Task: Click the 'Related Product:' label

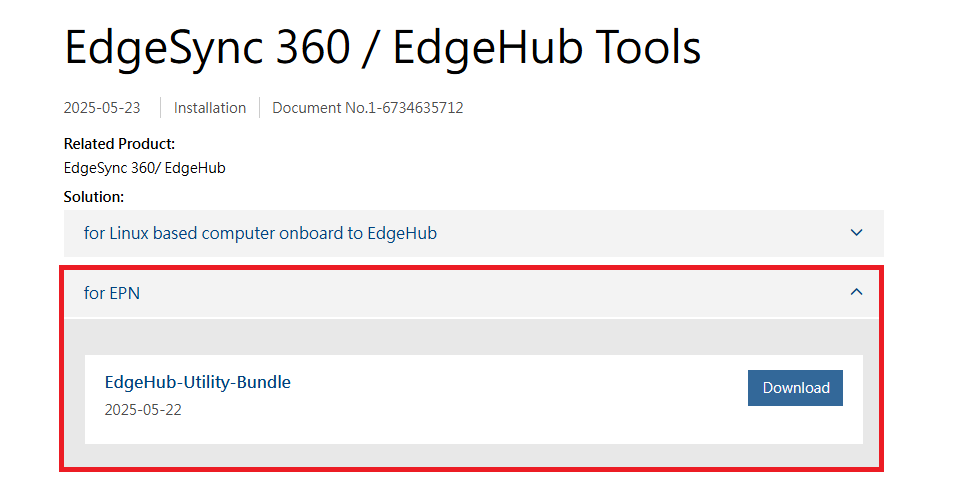Action: tap(119, 144)
